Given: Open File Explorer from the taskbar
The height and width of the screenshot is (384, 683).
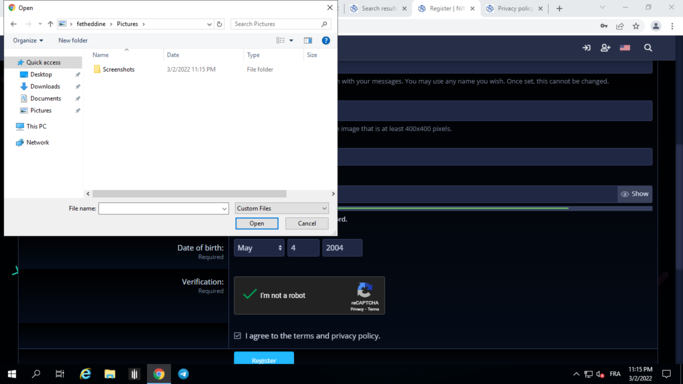Looking at the screenshot, I should 110,374.
